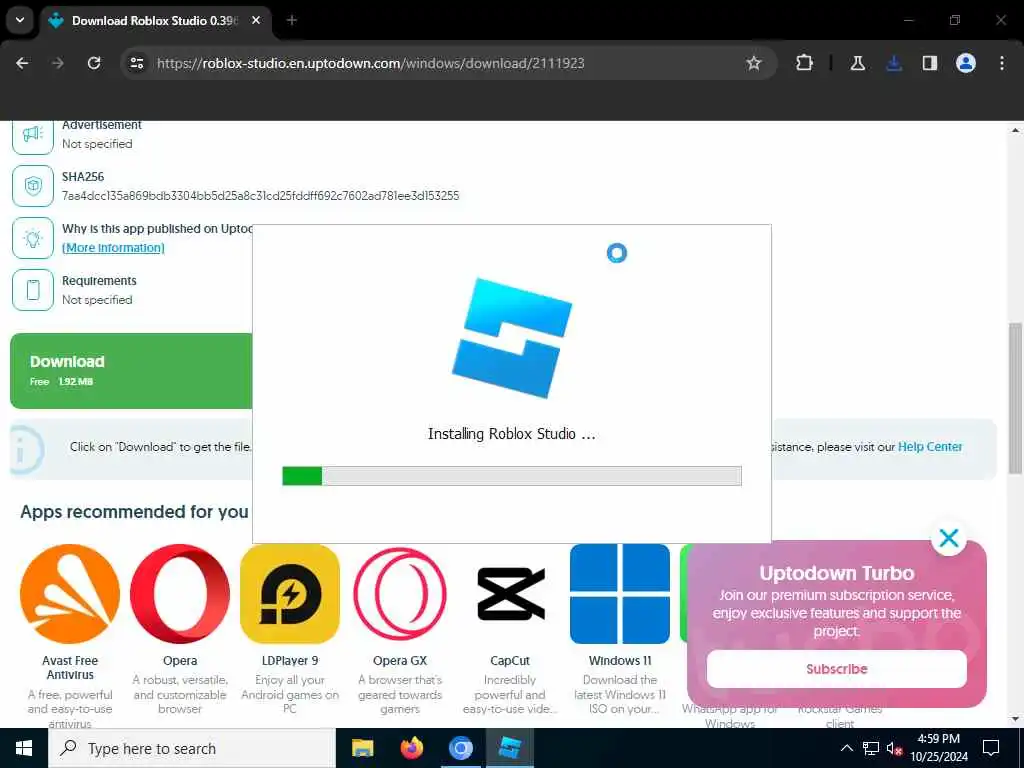Bookmark this page with the star icon
Screen dimensions: 1024x768
coord(754,63)
